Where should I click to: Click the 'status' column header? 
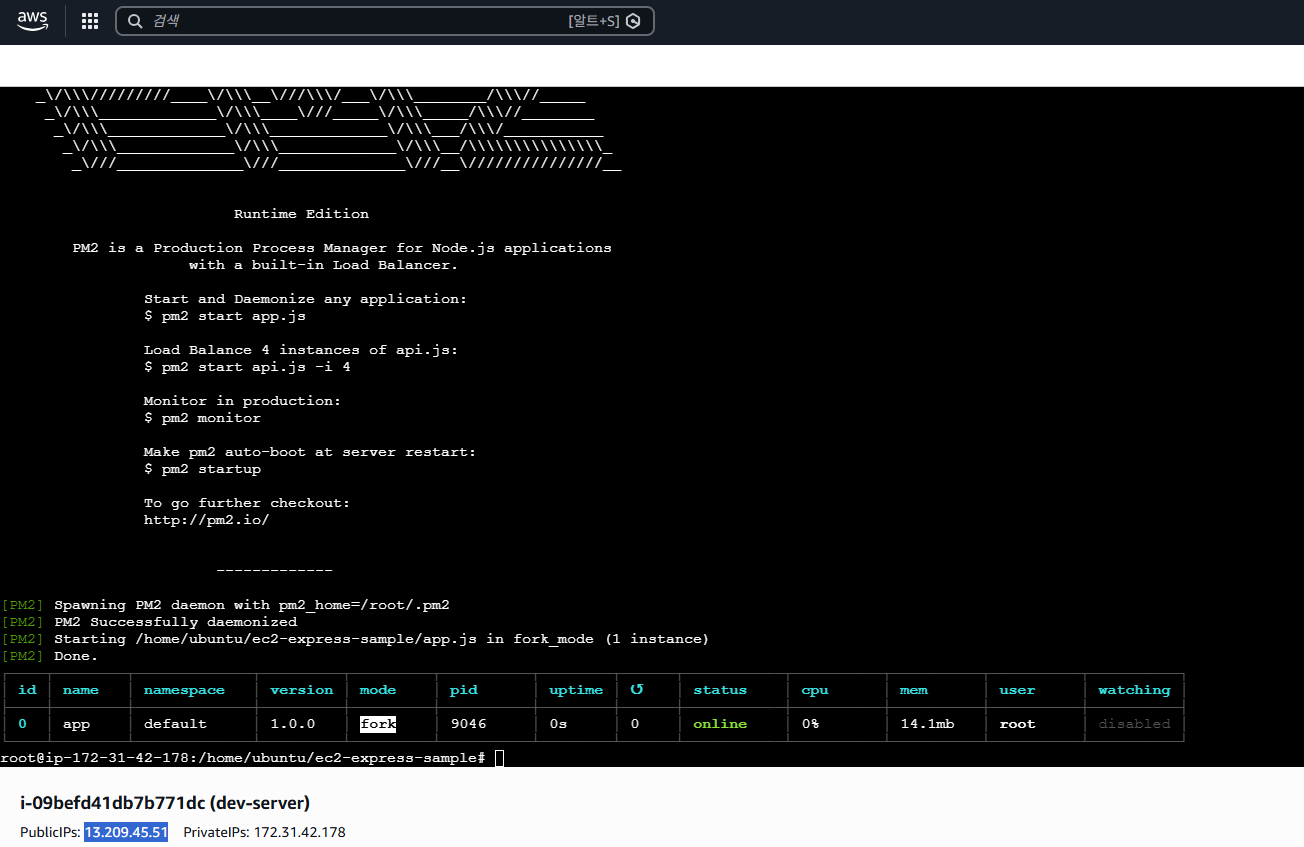click(x=720, y=690)
